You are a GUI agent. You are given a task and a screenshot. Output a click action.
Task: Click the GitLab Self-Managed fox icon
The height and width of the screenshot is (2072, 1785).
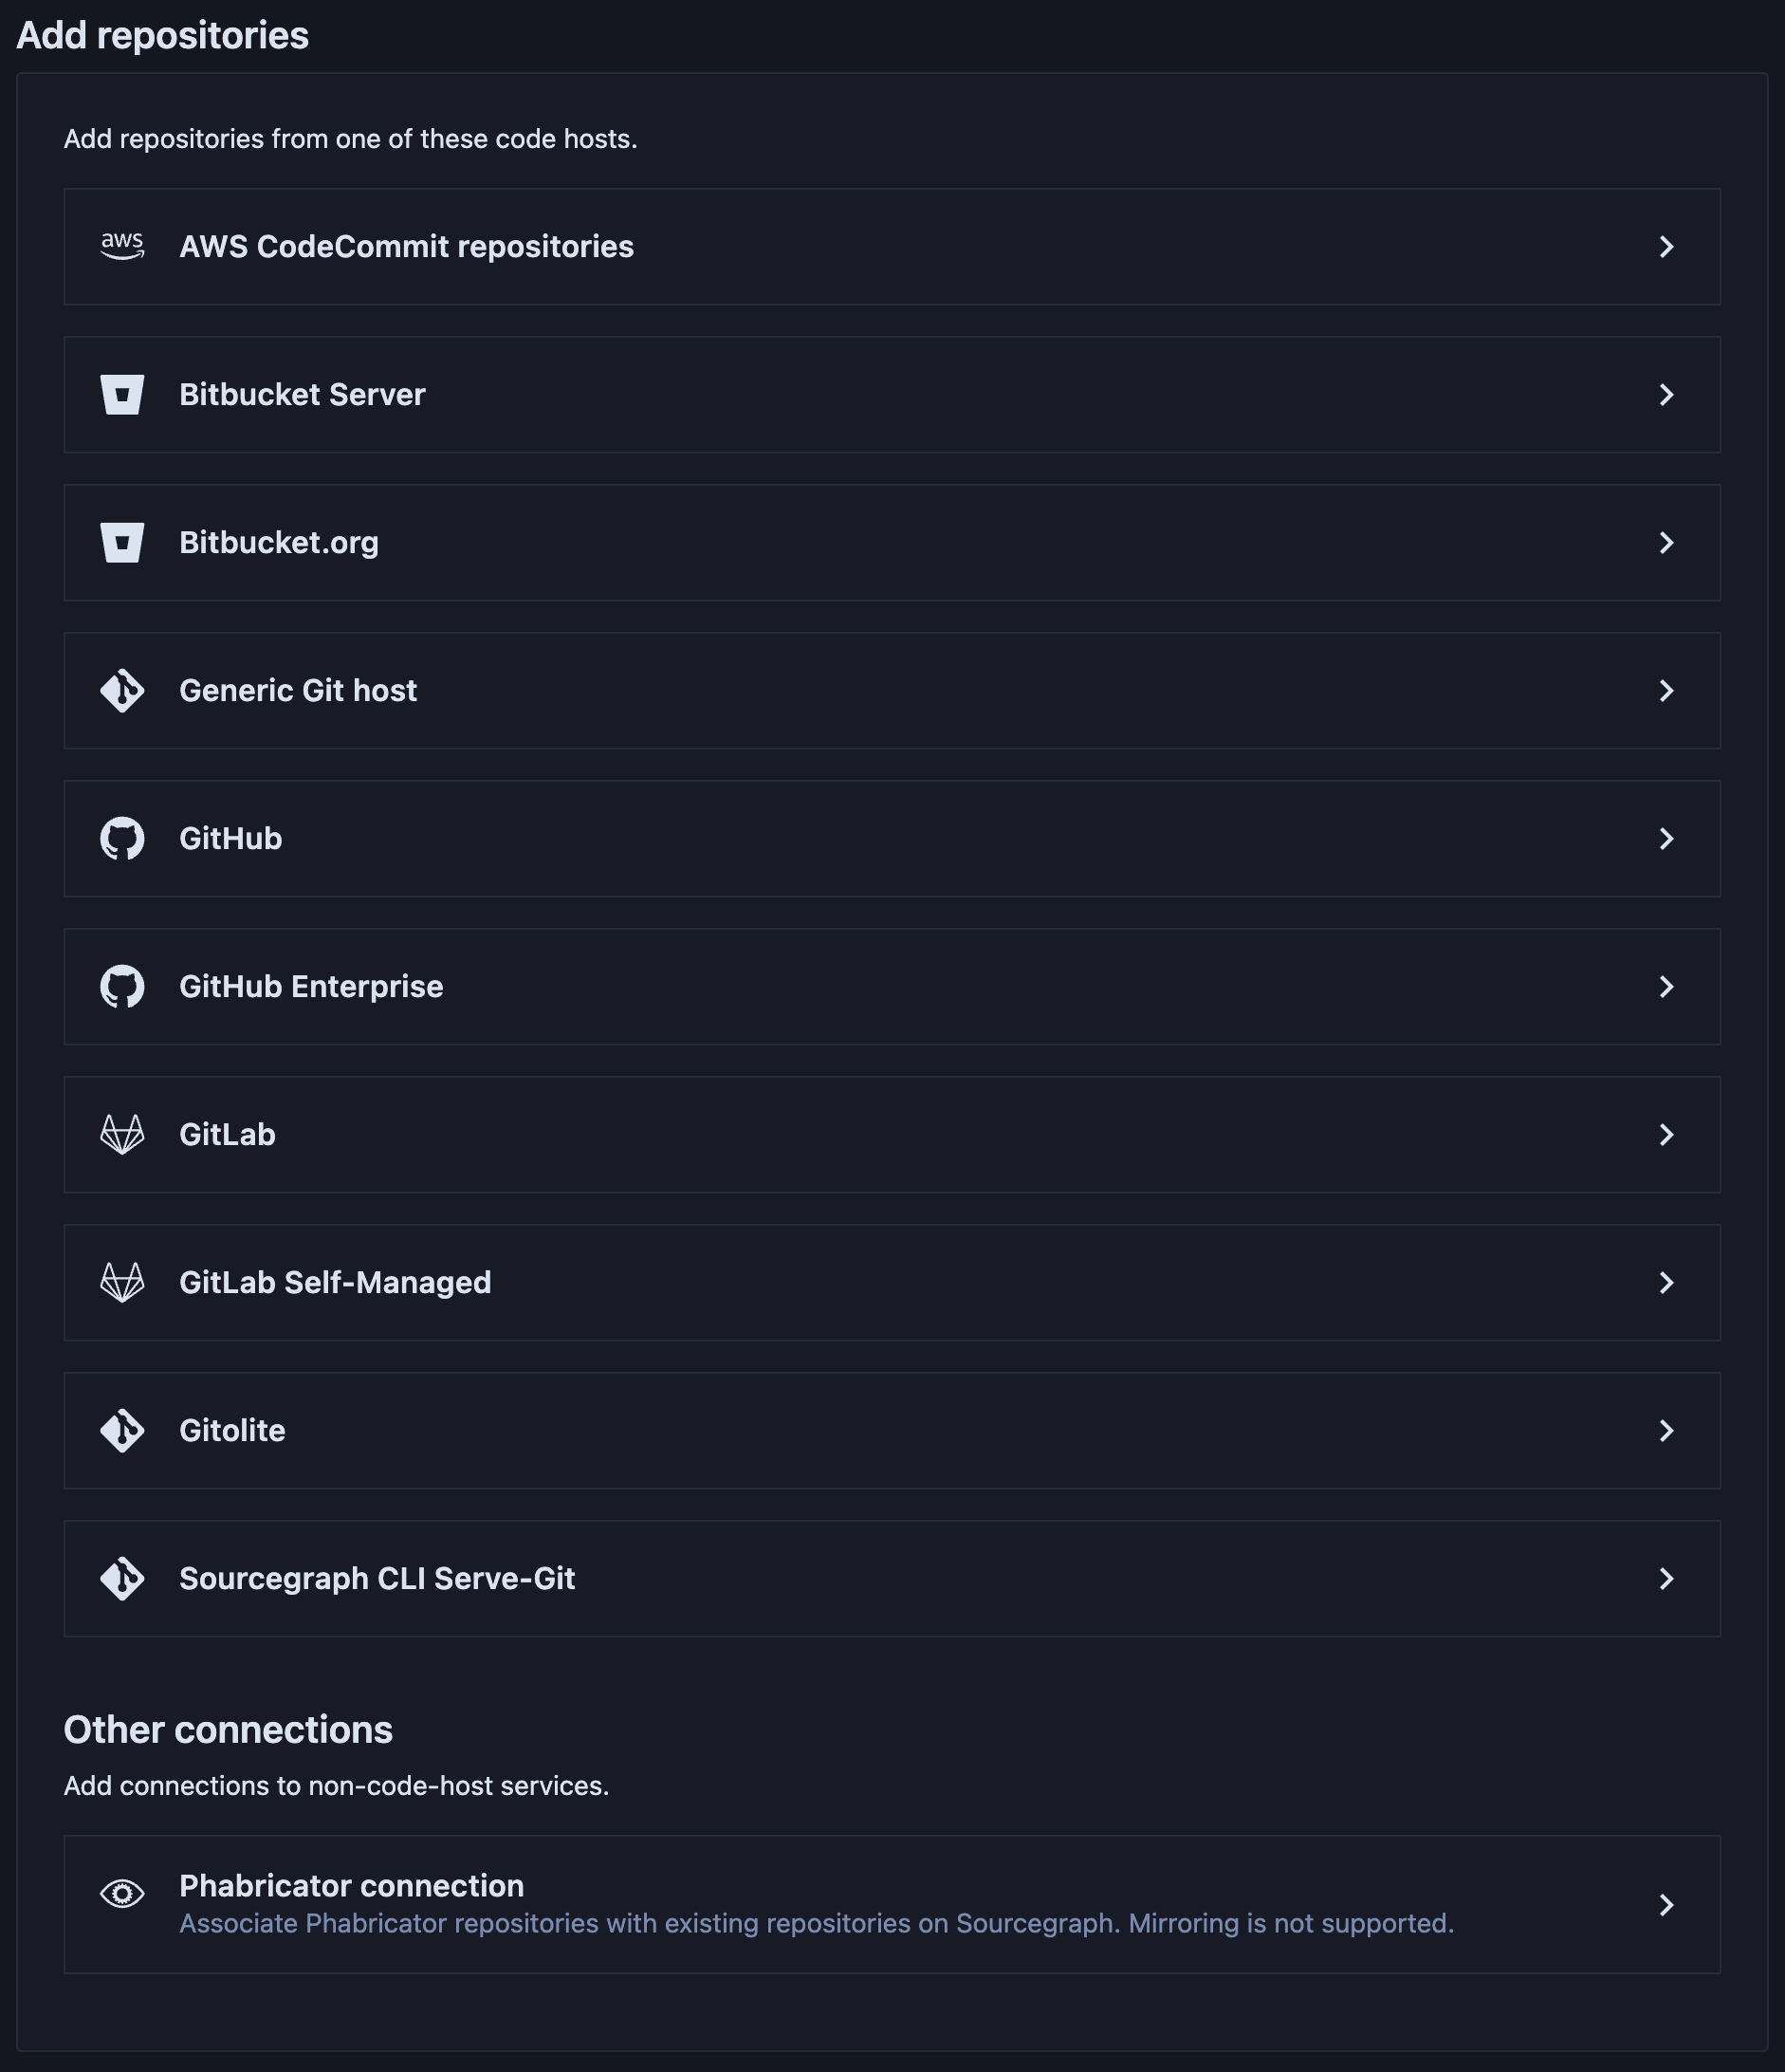point(122,1283)
